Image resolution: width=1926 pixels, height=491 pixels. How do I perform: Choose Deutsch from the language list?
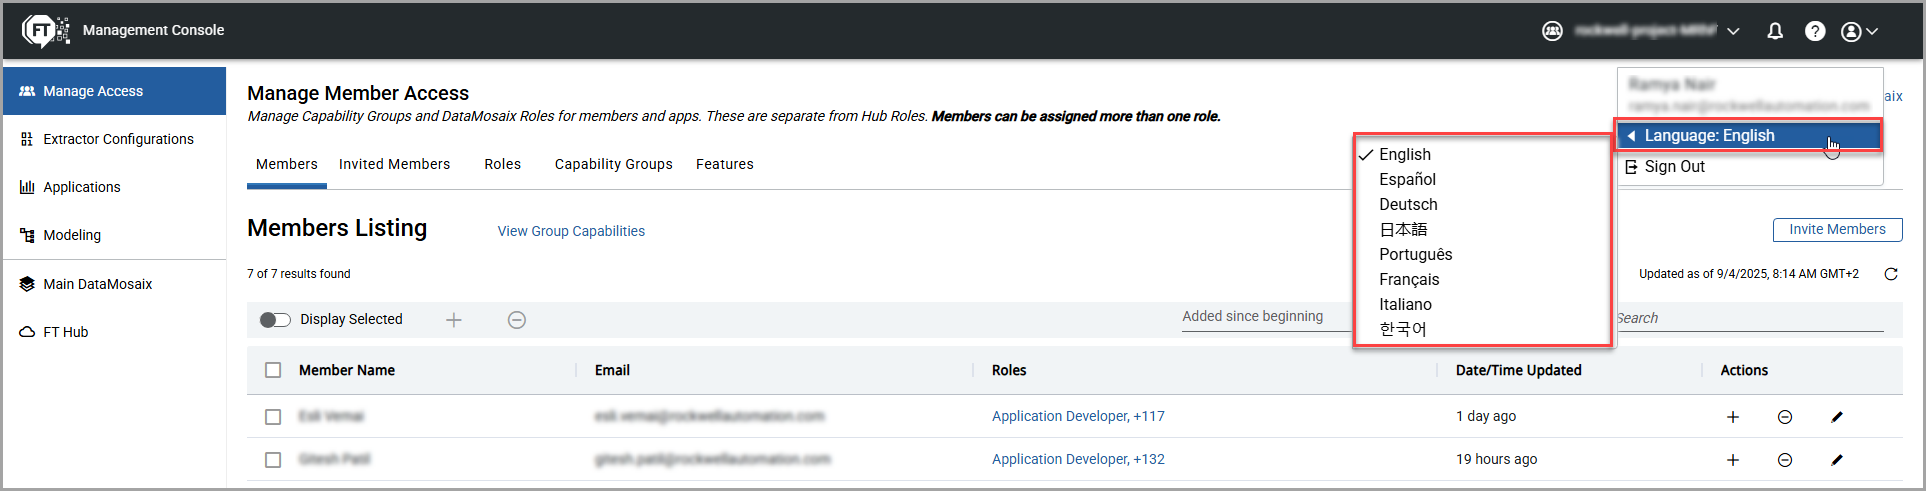1408,204
